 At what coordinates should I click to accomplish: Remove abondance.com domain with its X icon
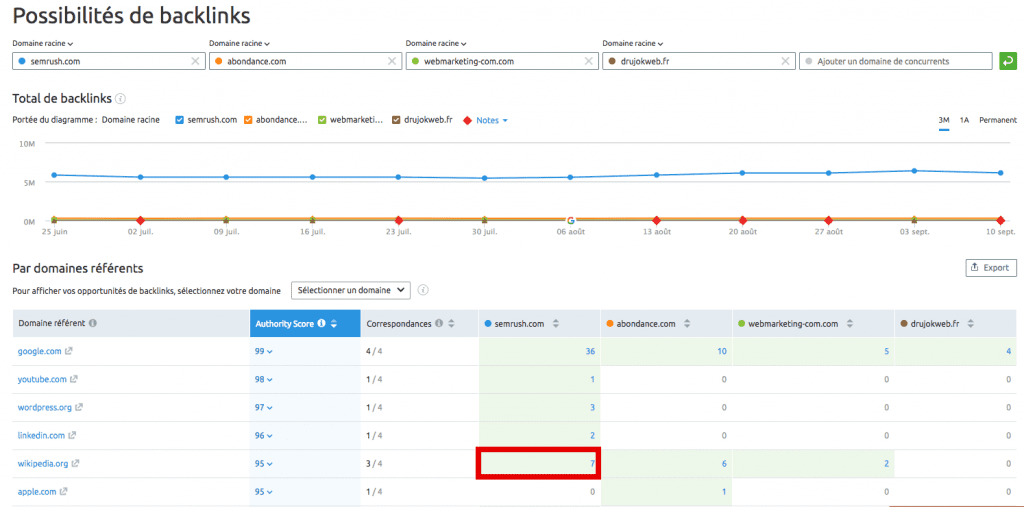coord(392,61)
